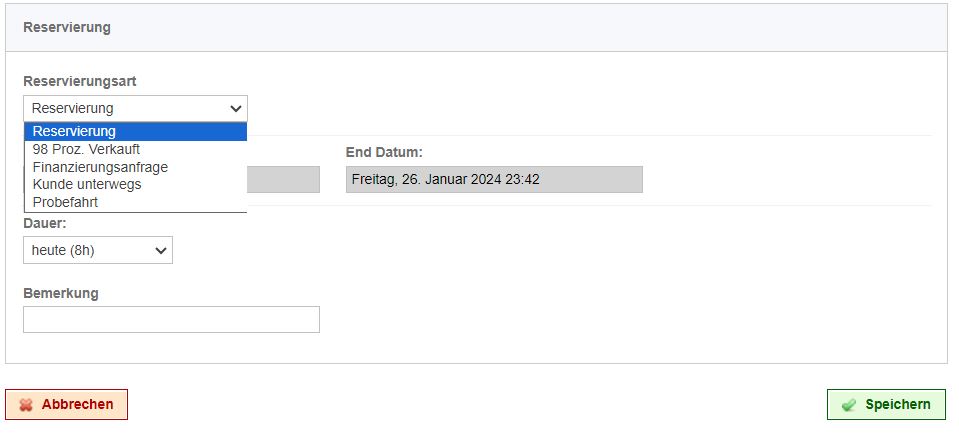
Task: Click the Abbrechen button
Action: [66, 405]
